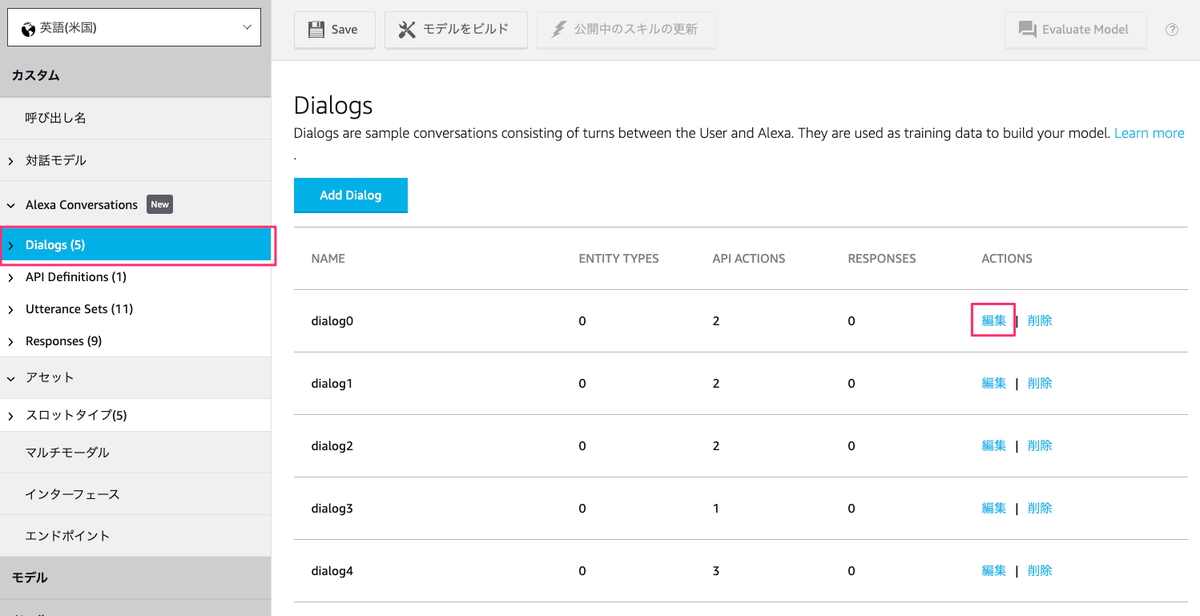Screen dimensions: 1200x616
Task: Expand API Definitions (1) tree item
Action: click(11, 277)
